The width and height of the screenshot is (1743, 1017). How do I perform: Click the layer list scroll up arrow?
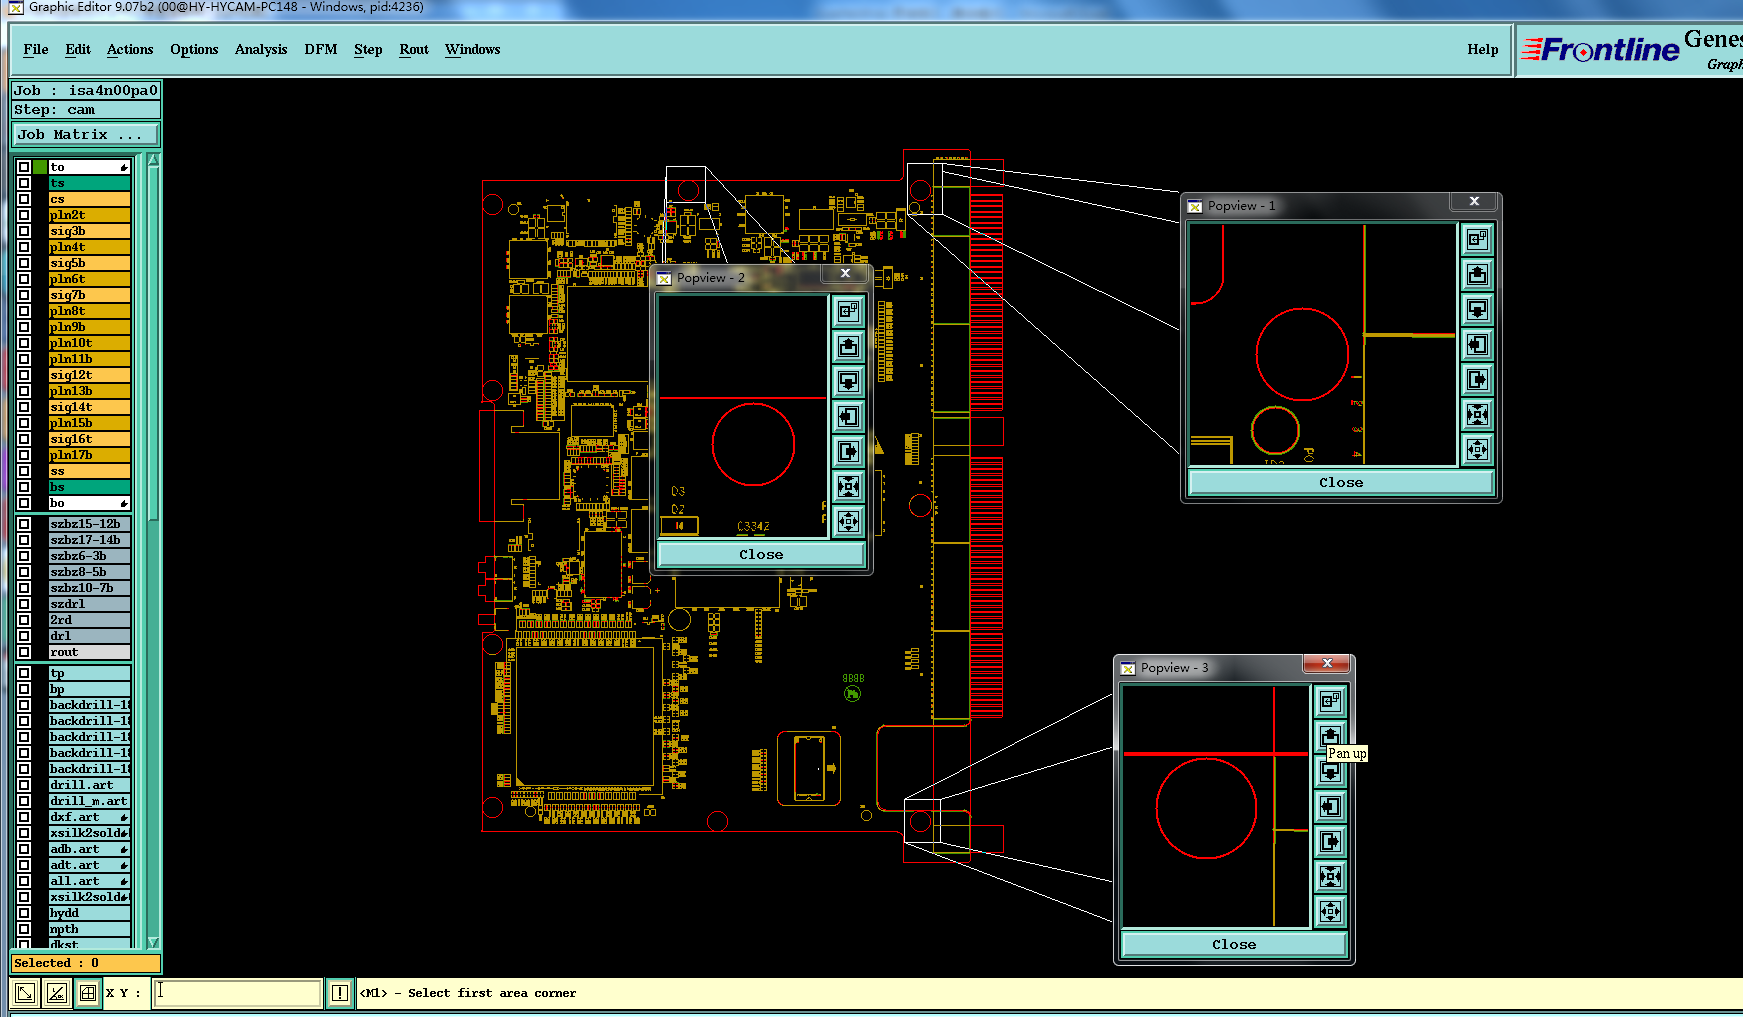[153, 160]
